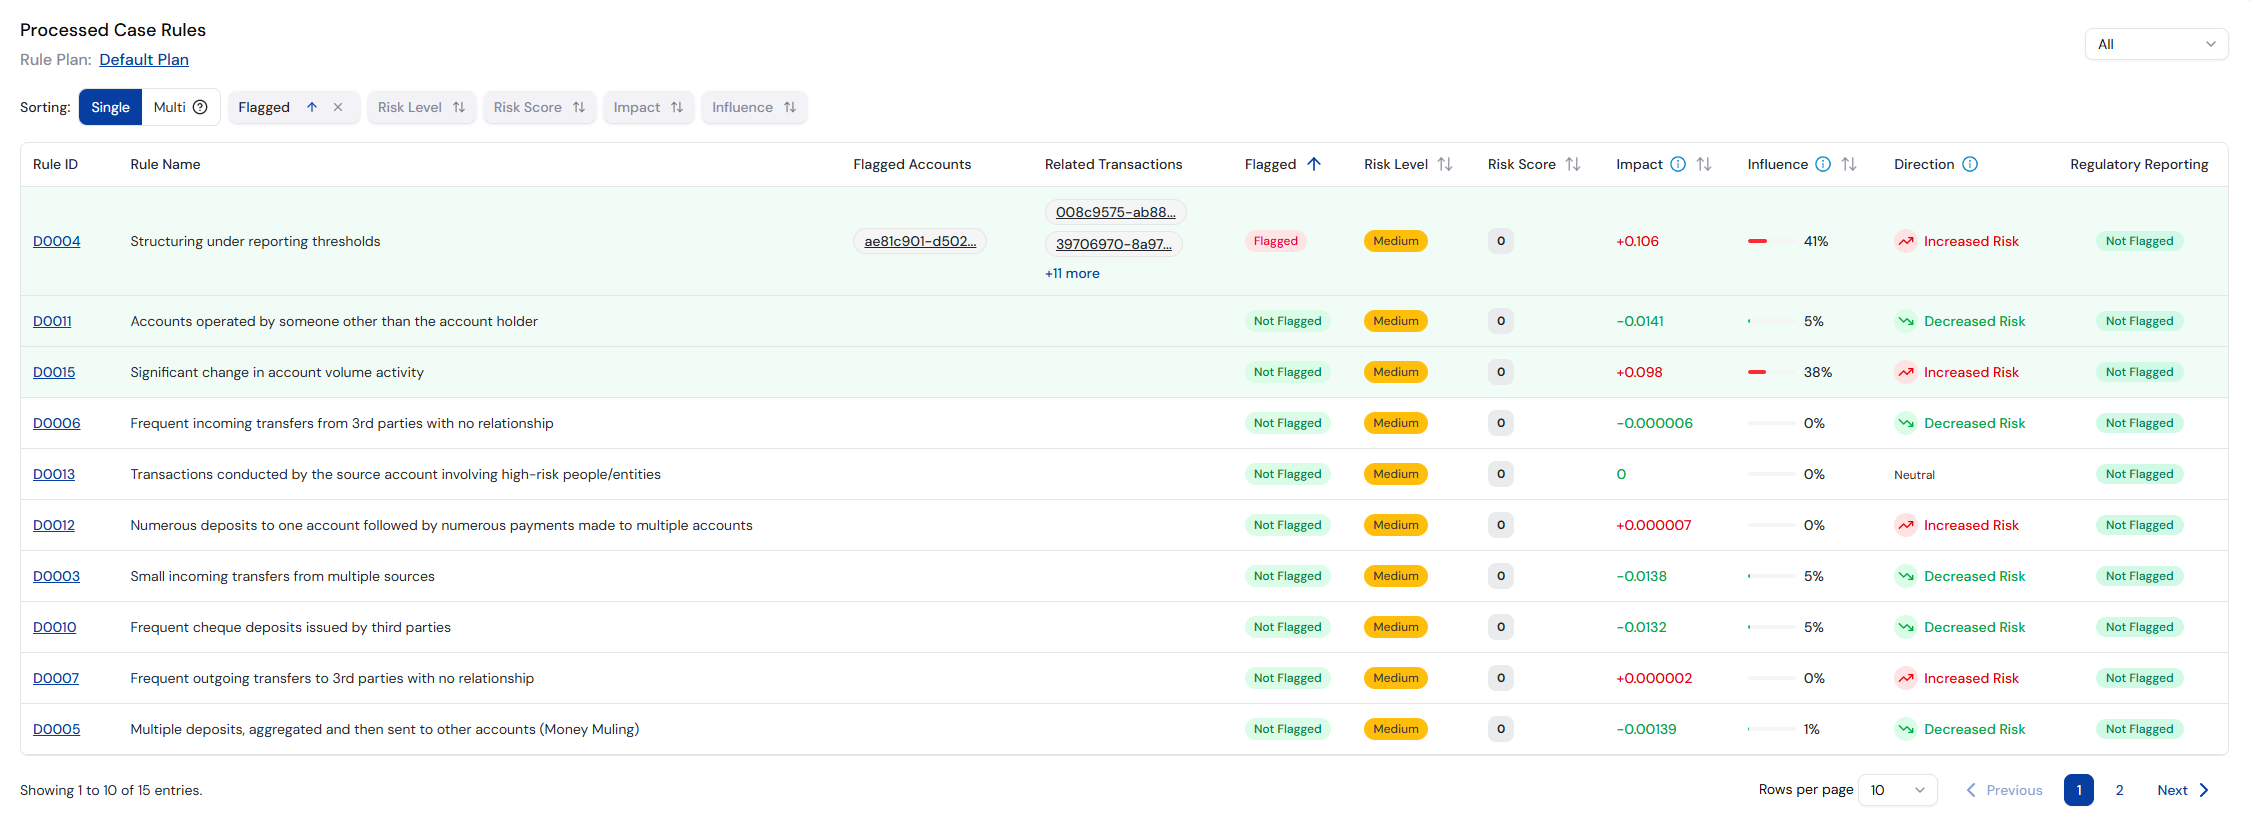2251x824 pixels.
Task: Click the "Small incoming transfers from multiple sources" rule name
Action: [x=283, y=576]
